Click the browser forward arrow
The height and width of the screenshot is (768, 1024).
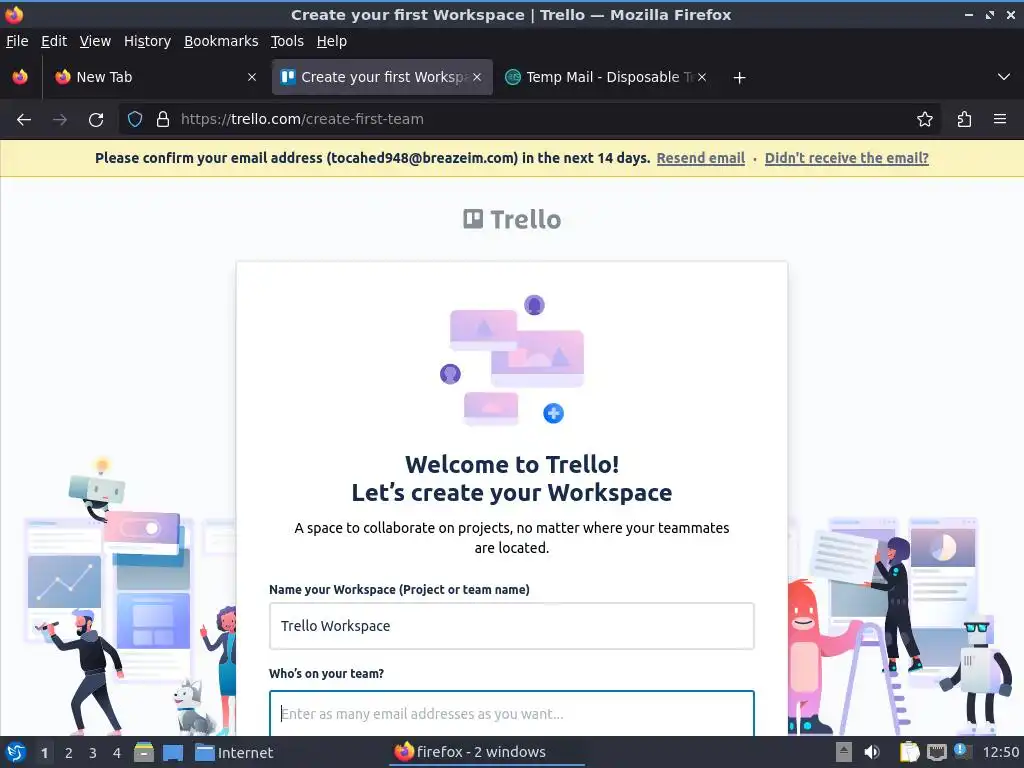click(x=59, y=120)
